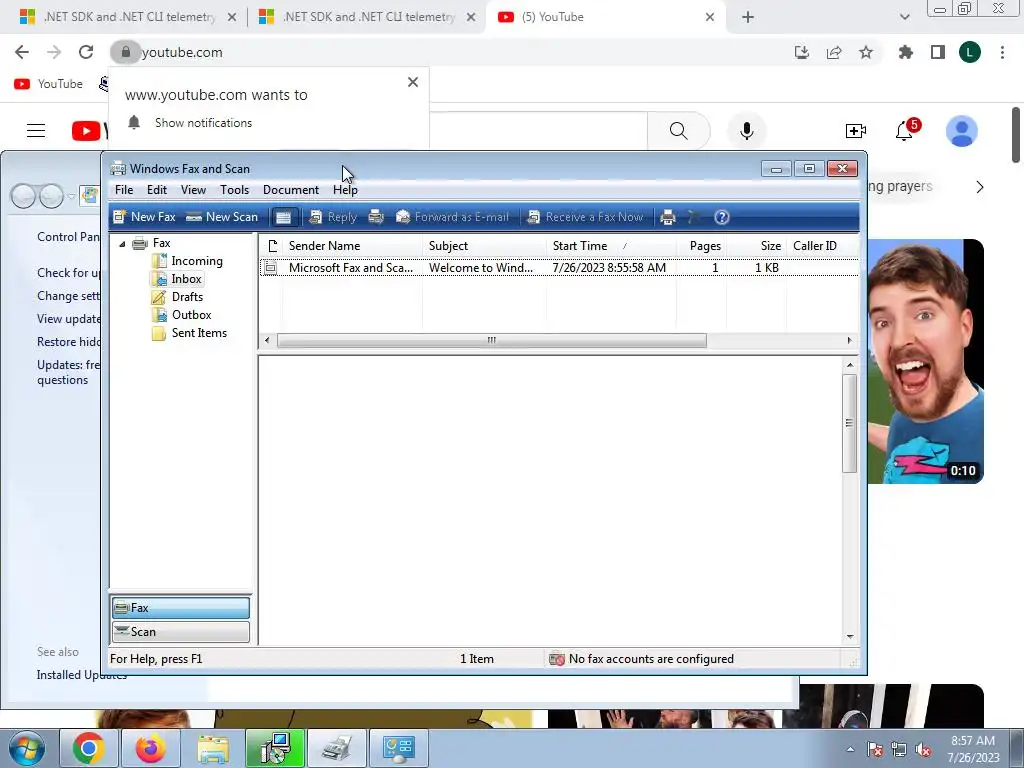The width and height of the screenshot is (1024, 768).
Task: Open a new Chrome tab with plus button
Action: click(x=748, y=18)
